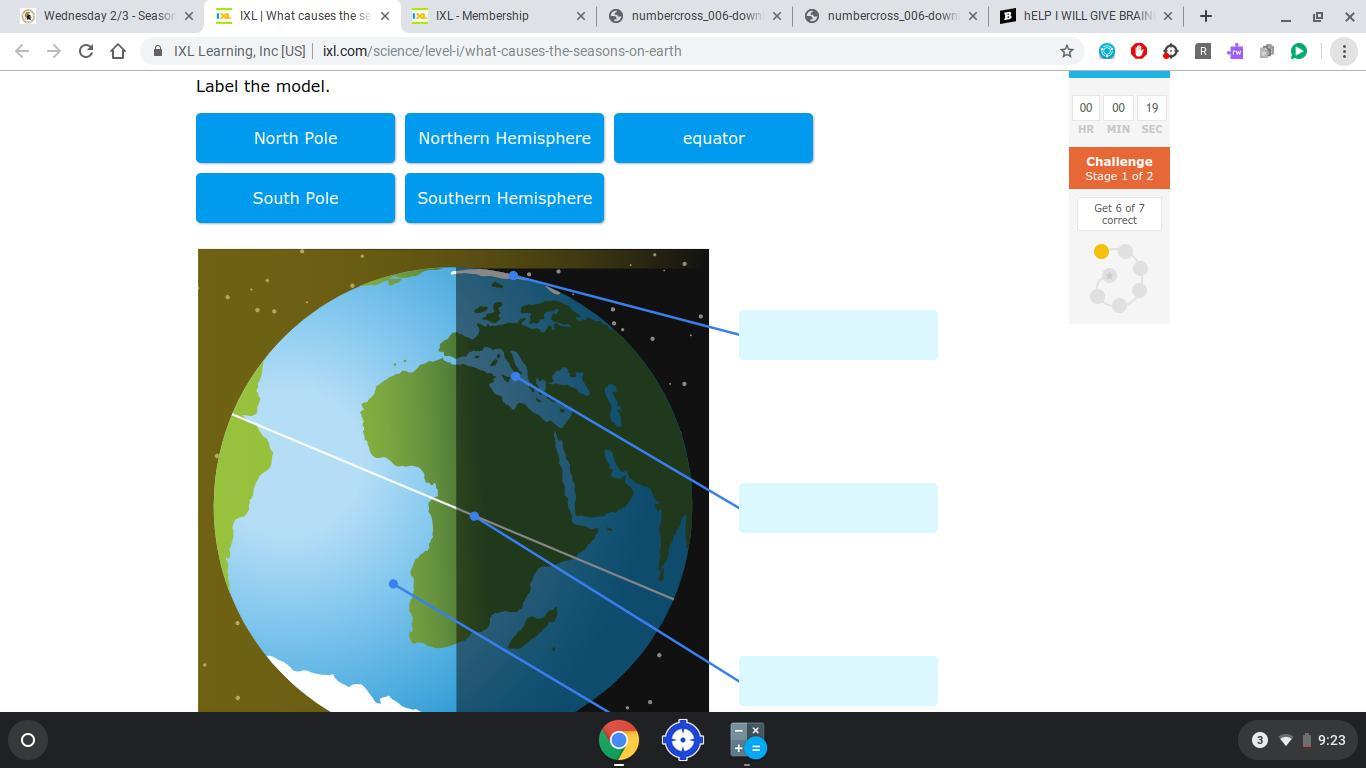Viewport: 1366px width, 768px height.
Task: Close the Wednesday 2/3 tab
Action: click(x=189, y=16)
